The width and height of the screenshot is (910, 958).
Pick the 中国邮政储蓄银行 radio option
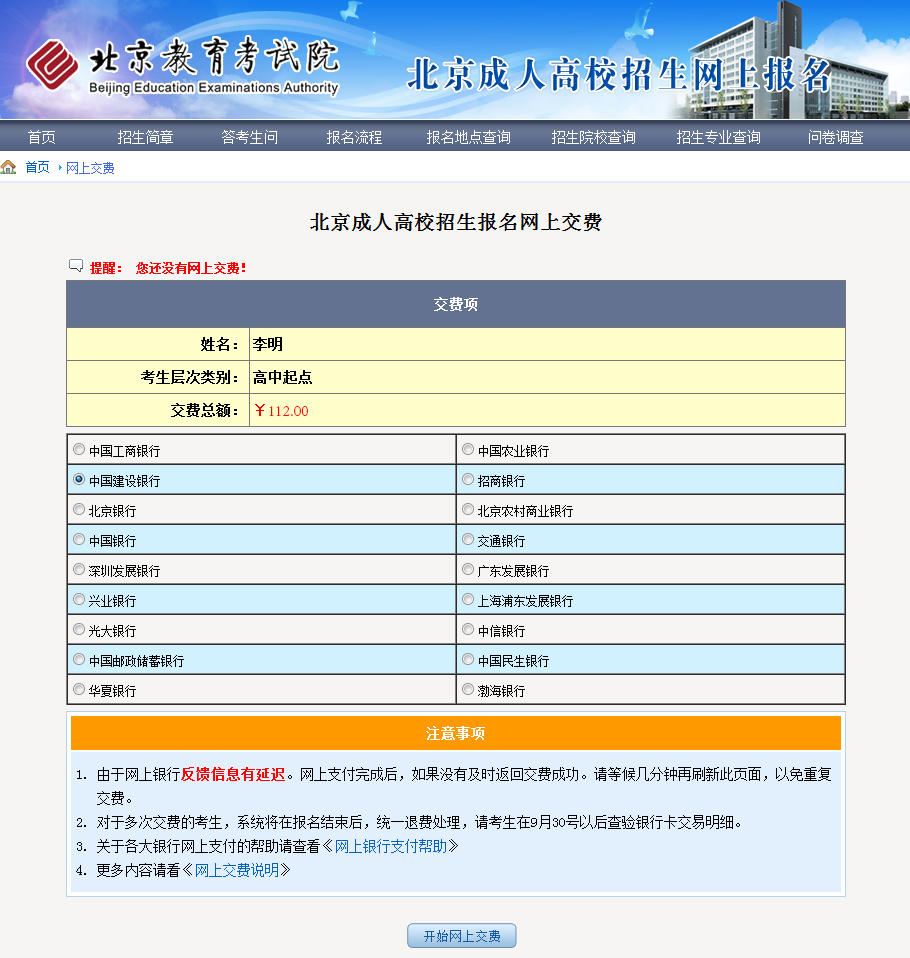79,659
